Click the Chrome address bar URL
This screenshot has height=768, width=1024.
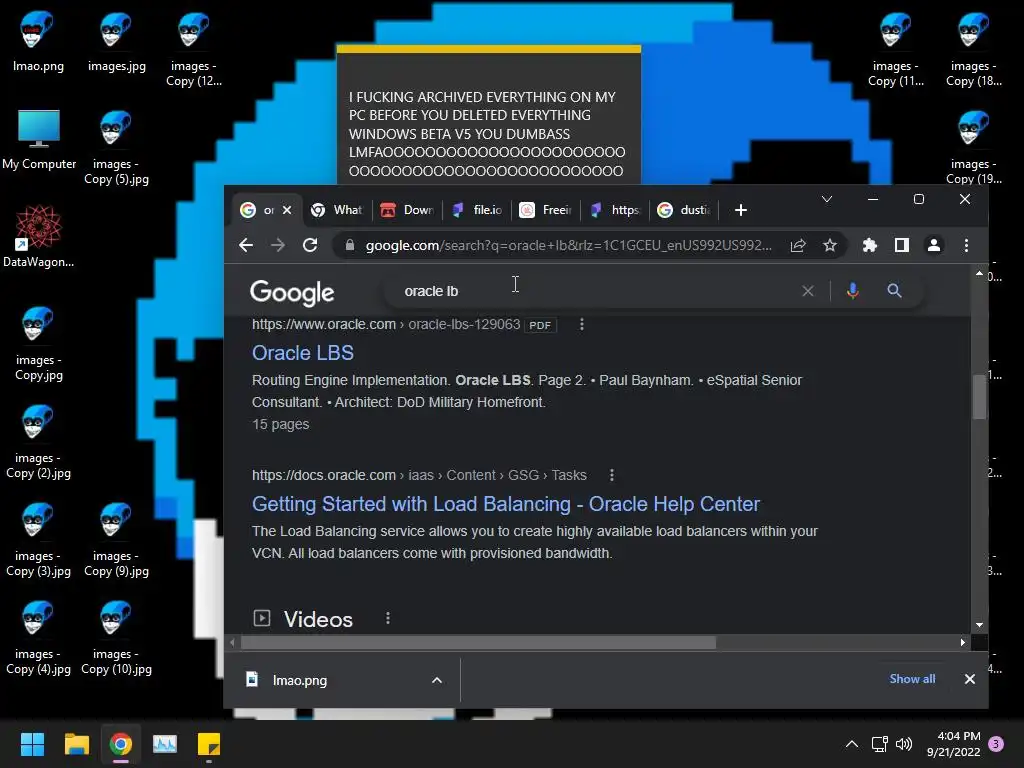(x=568, y=246)
